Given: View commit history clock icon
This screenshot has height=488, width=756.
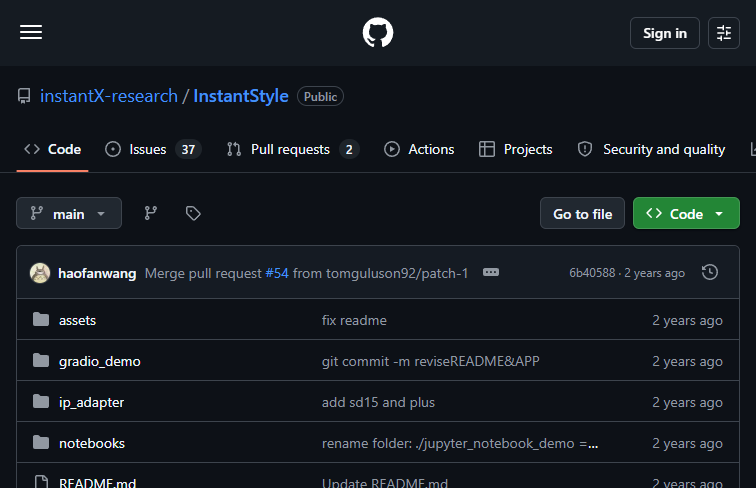Looking at the screenshot, I should tap(710, 272).
